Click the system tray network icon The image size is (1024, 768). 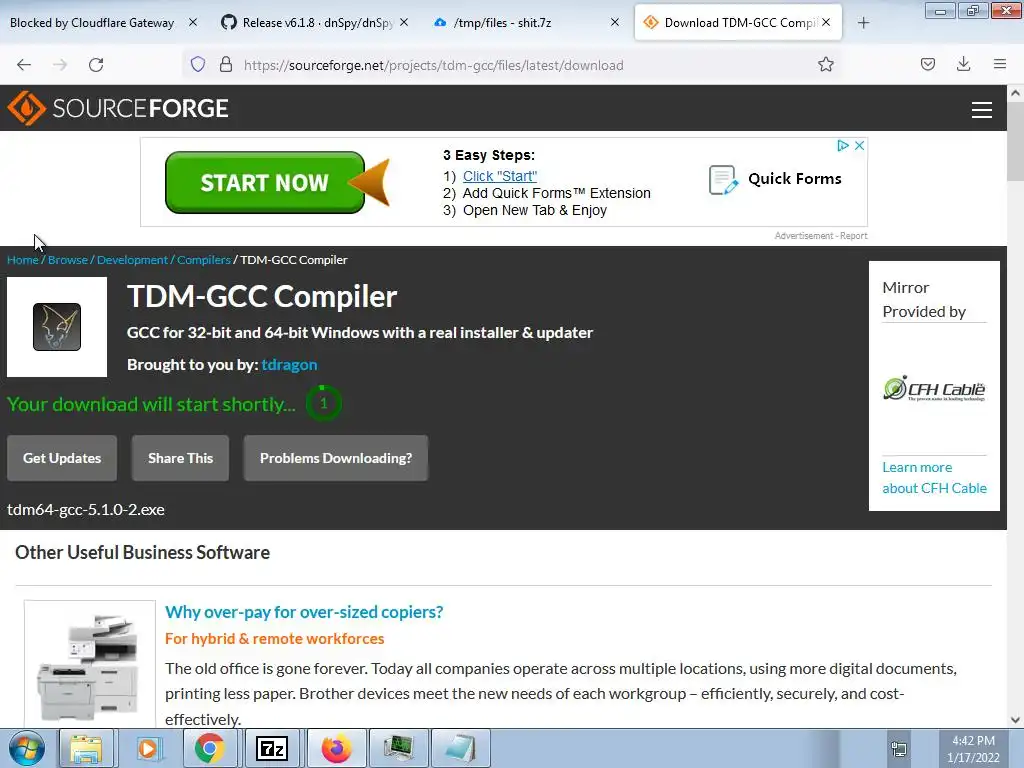(x=899, y=749)
